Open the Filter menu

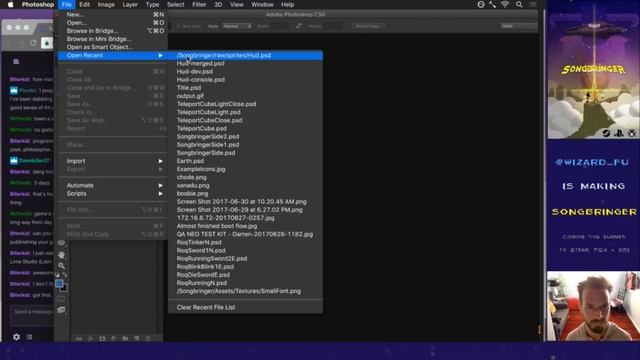pyautogui.click(x=199, y=4)
